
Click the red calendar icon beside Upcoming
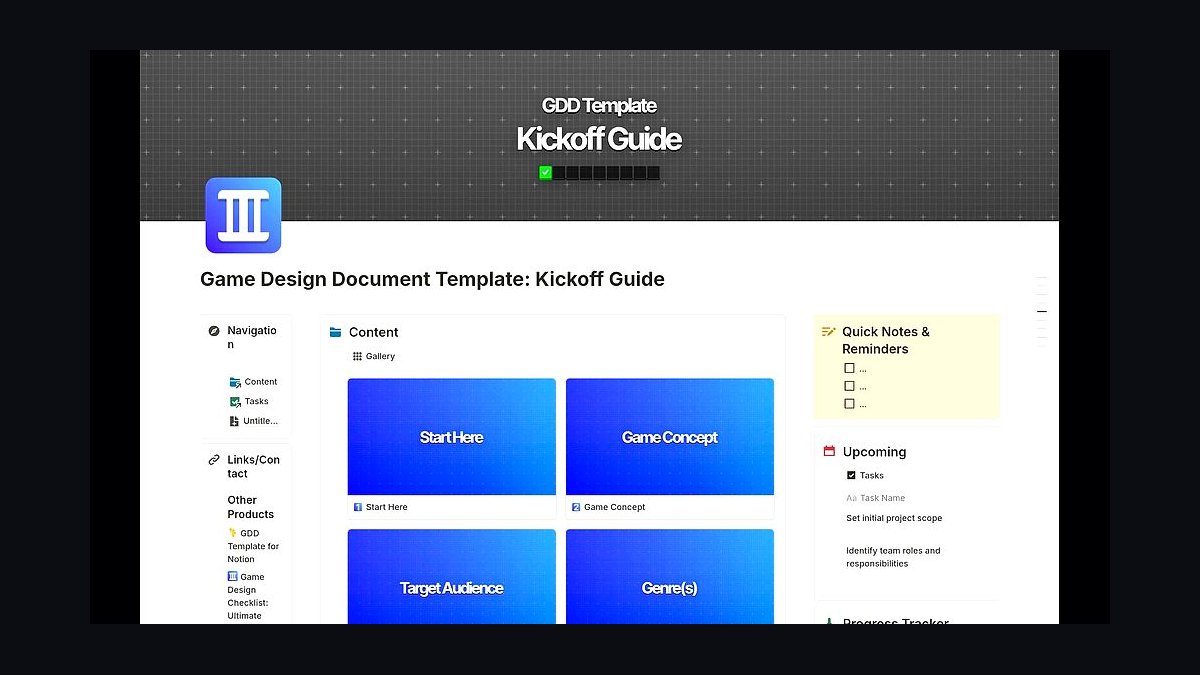(x=829, y=452)
